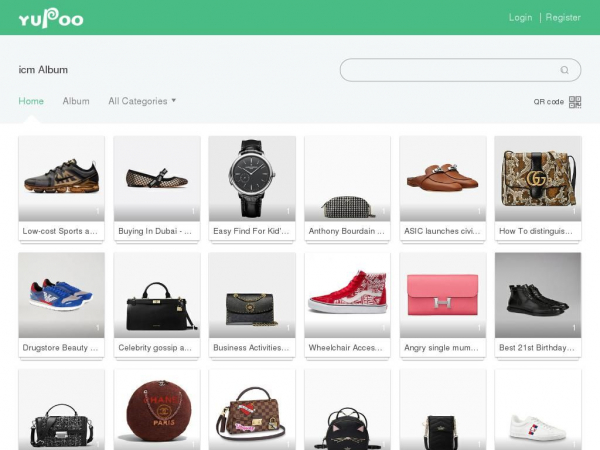Open the black quilted phone bag thumbnail
Image resolution: width=600 pixels, height=450 pixels.
443,409
